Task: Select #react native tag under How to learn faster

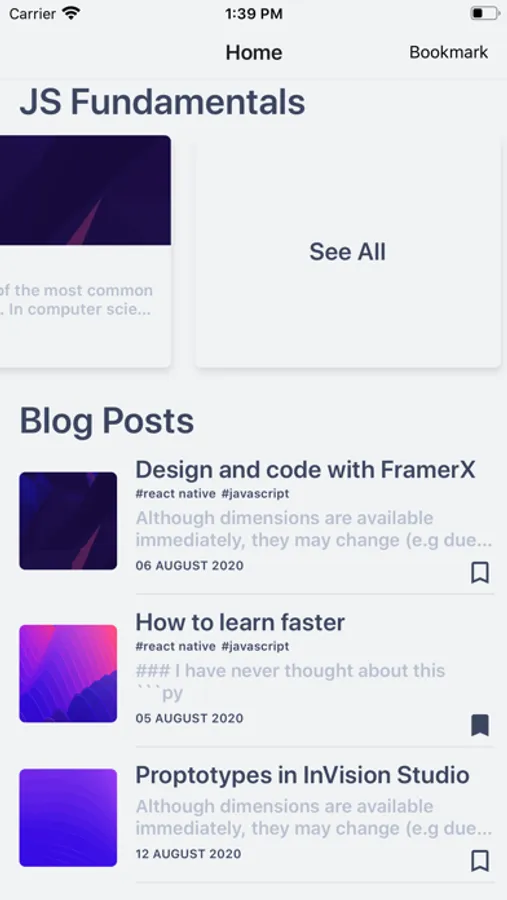Action: click(x=176, y=646)
